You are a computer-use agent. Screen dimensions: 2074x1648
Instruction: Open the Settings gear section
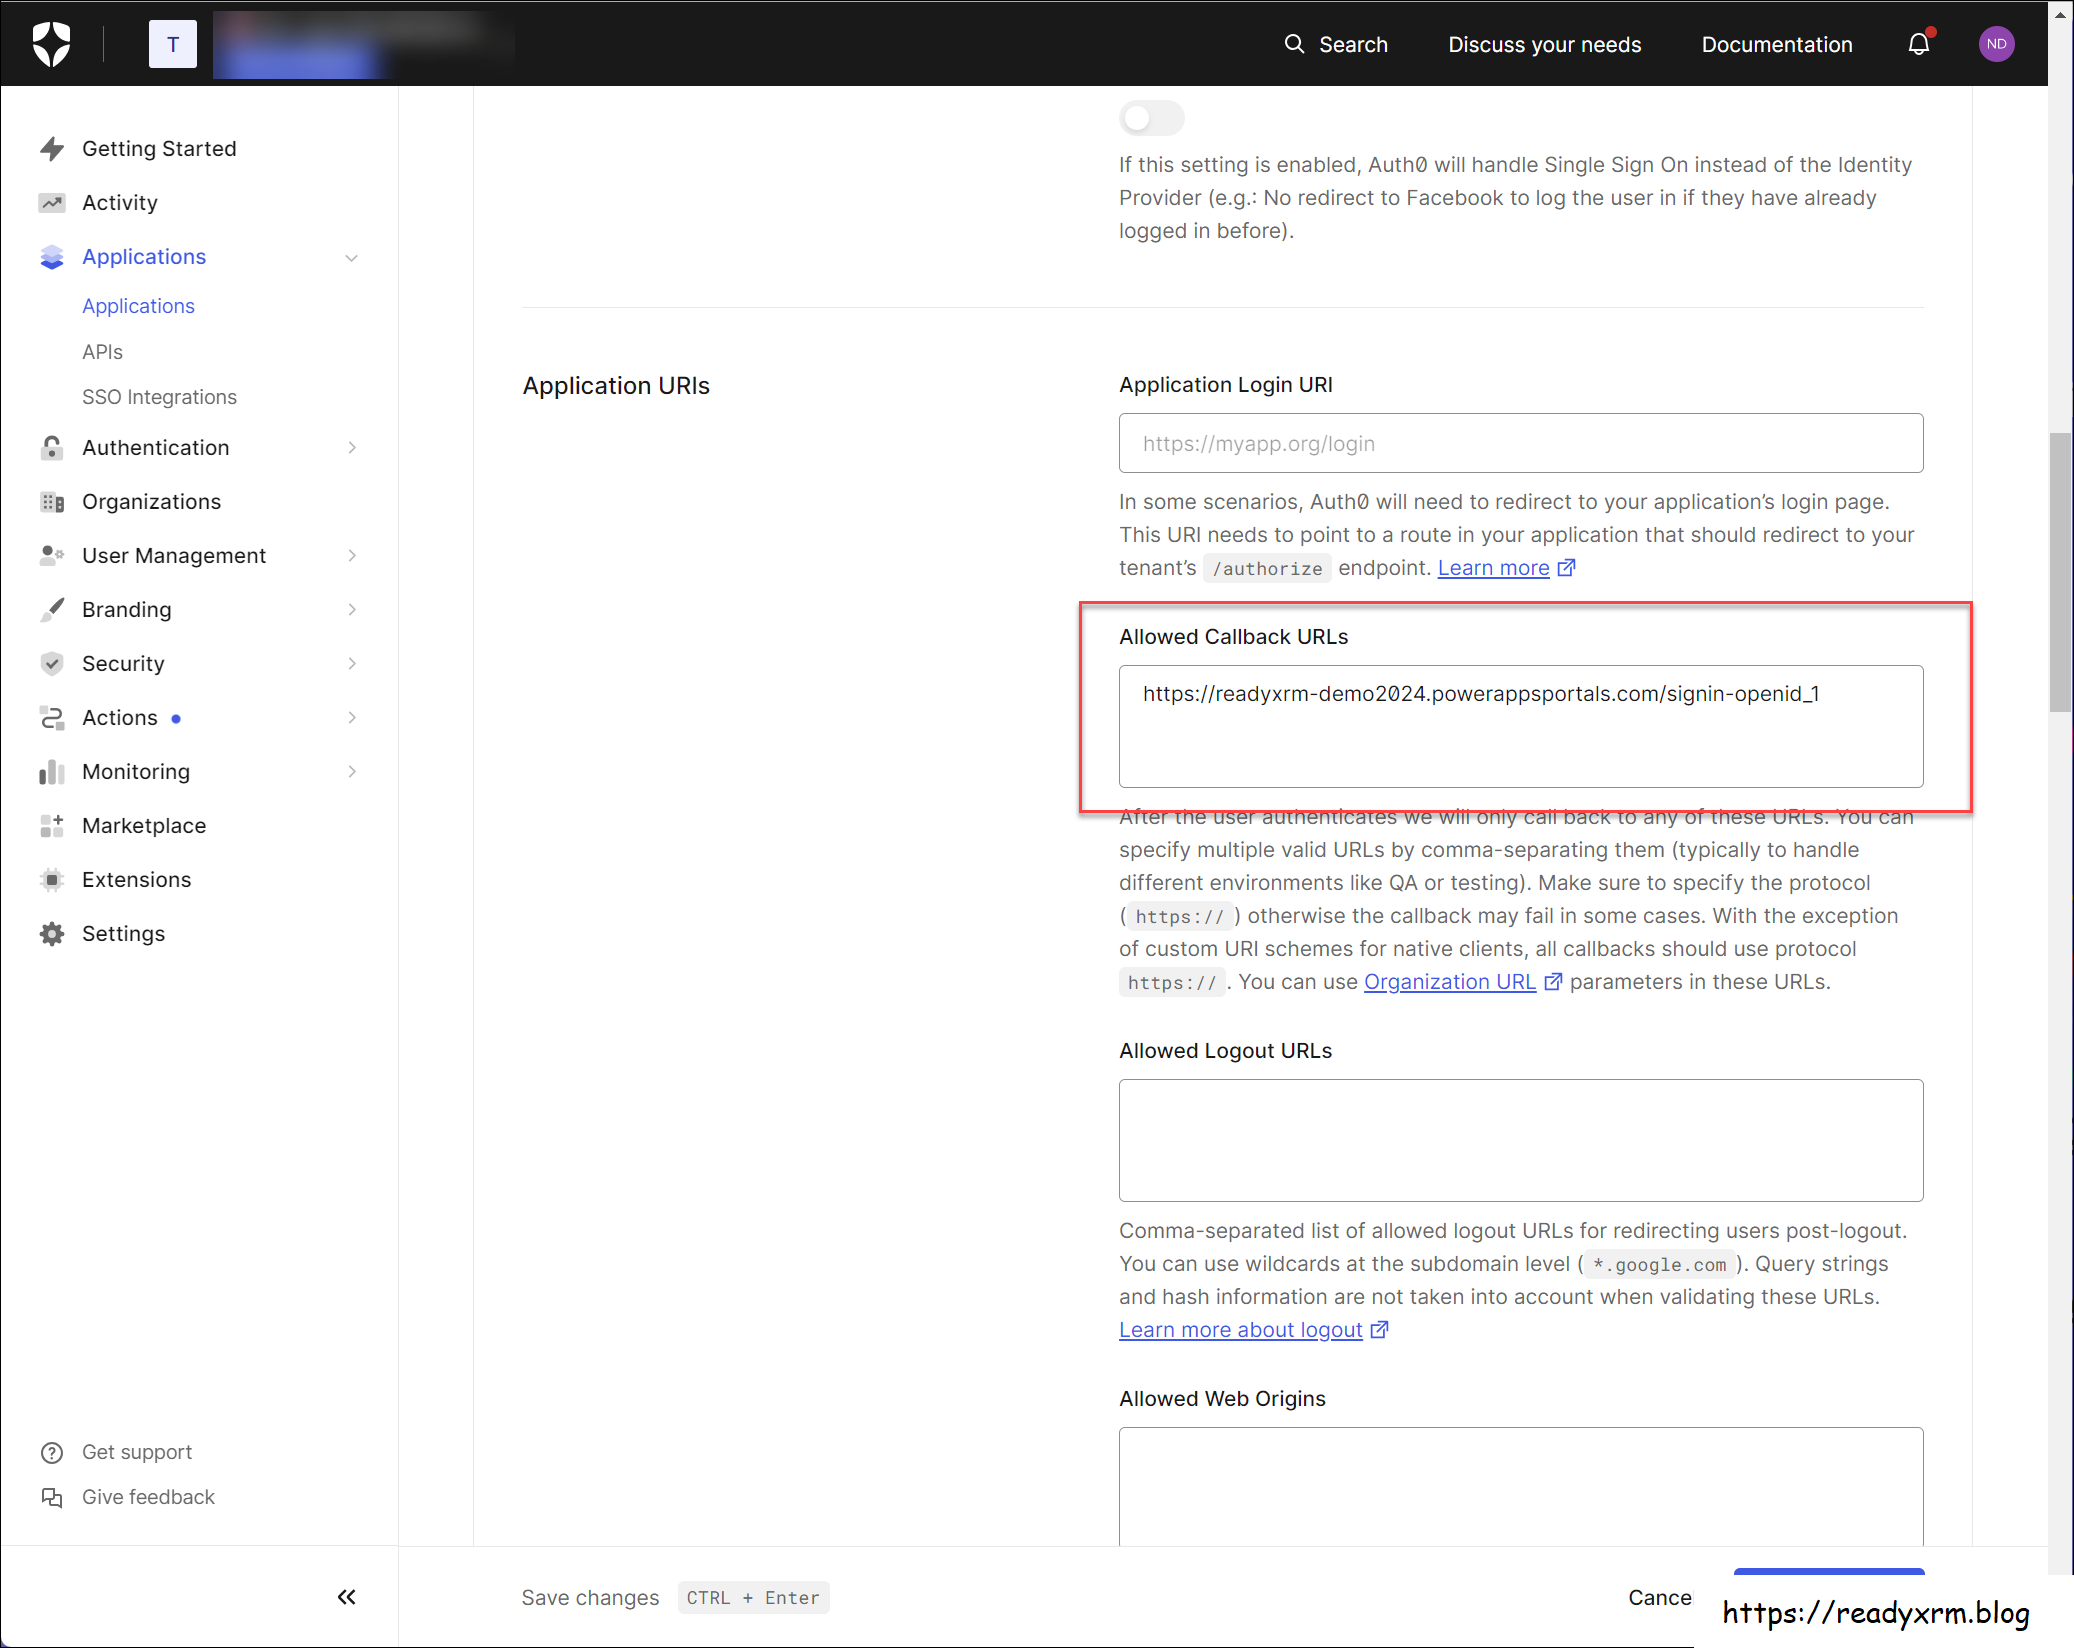coord(124,933)
